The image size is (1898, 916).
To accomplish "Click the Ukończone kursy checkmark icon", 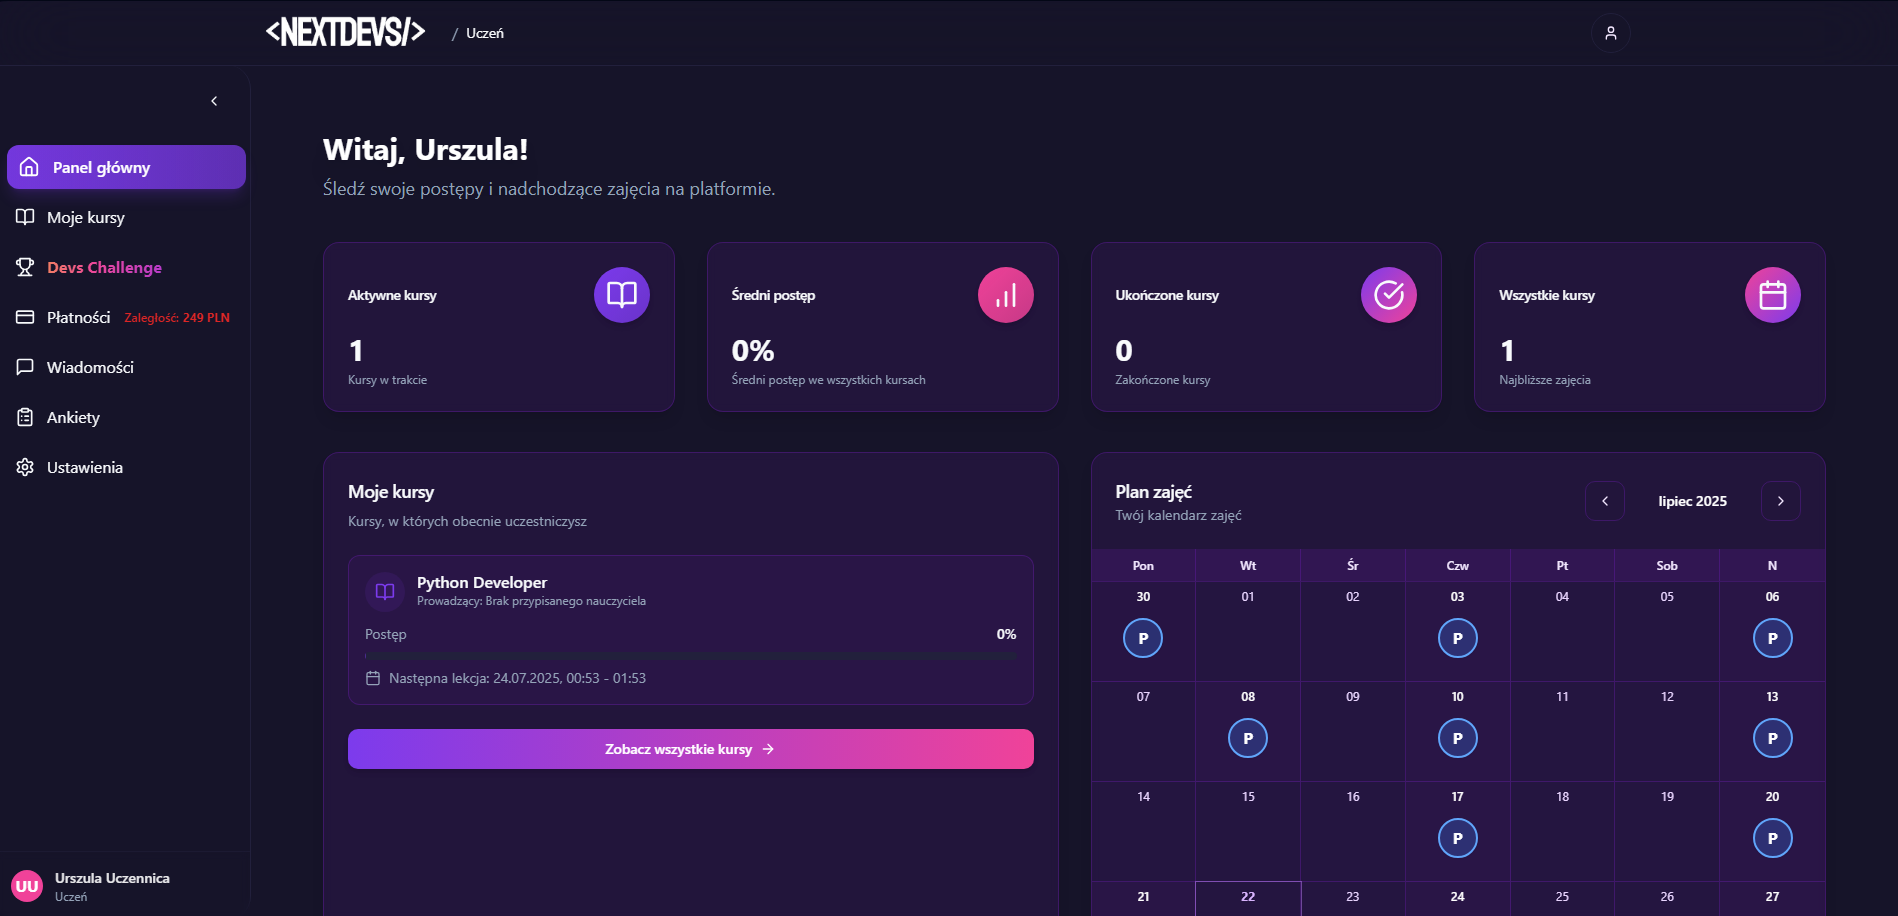I will coord(1388,295).
